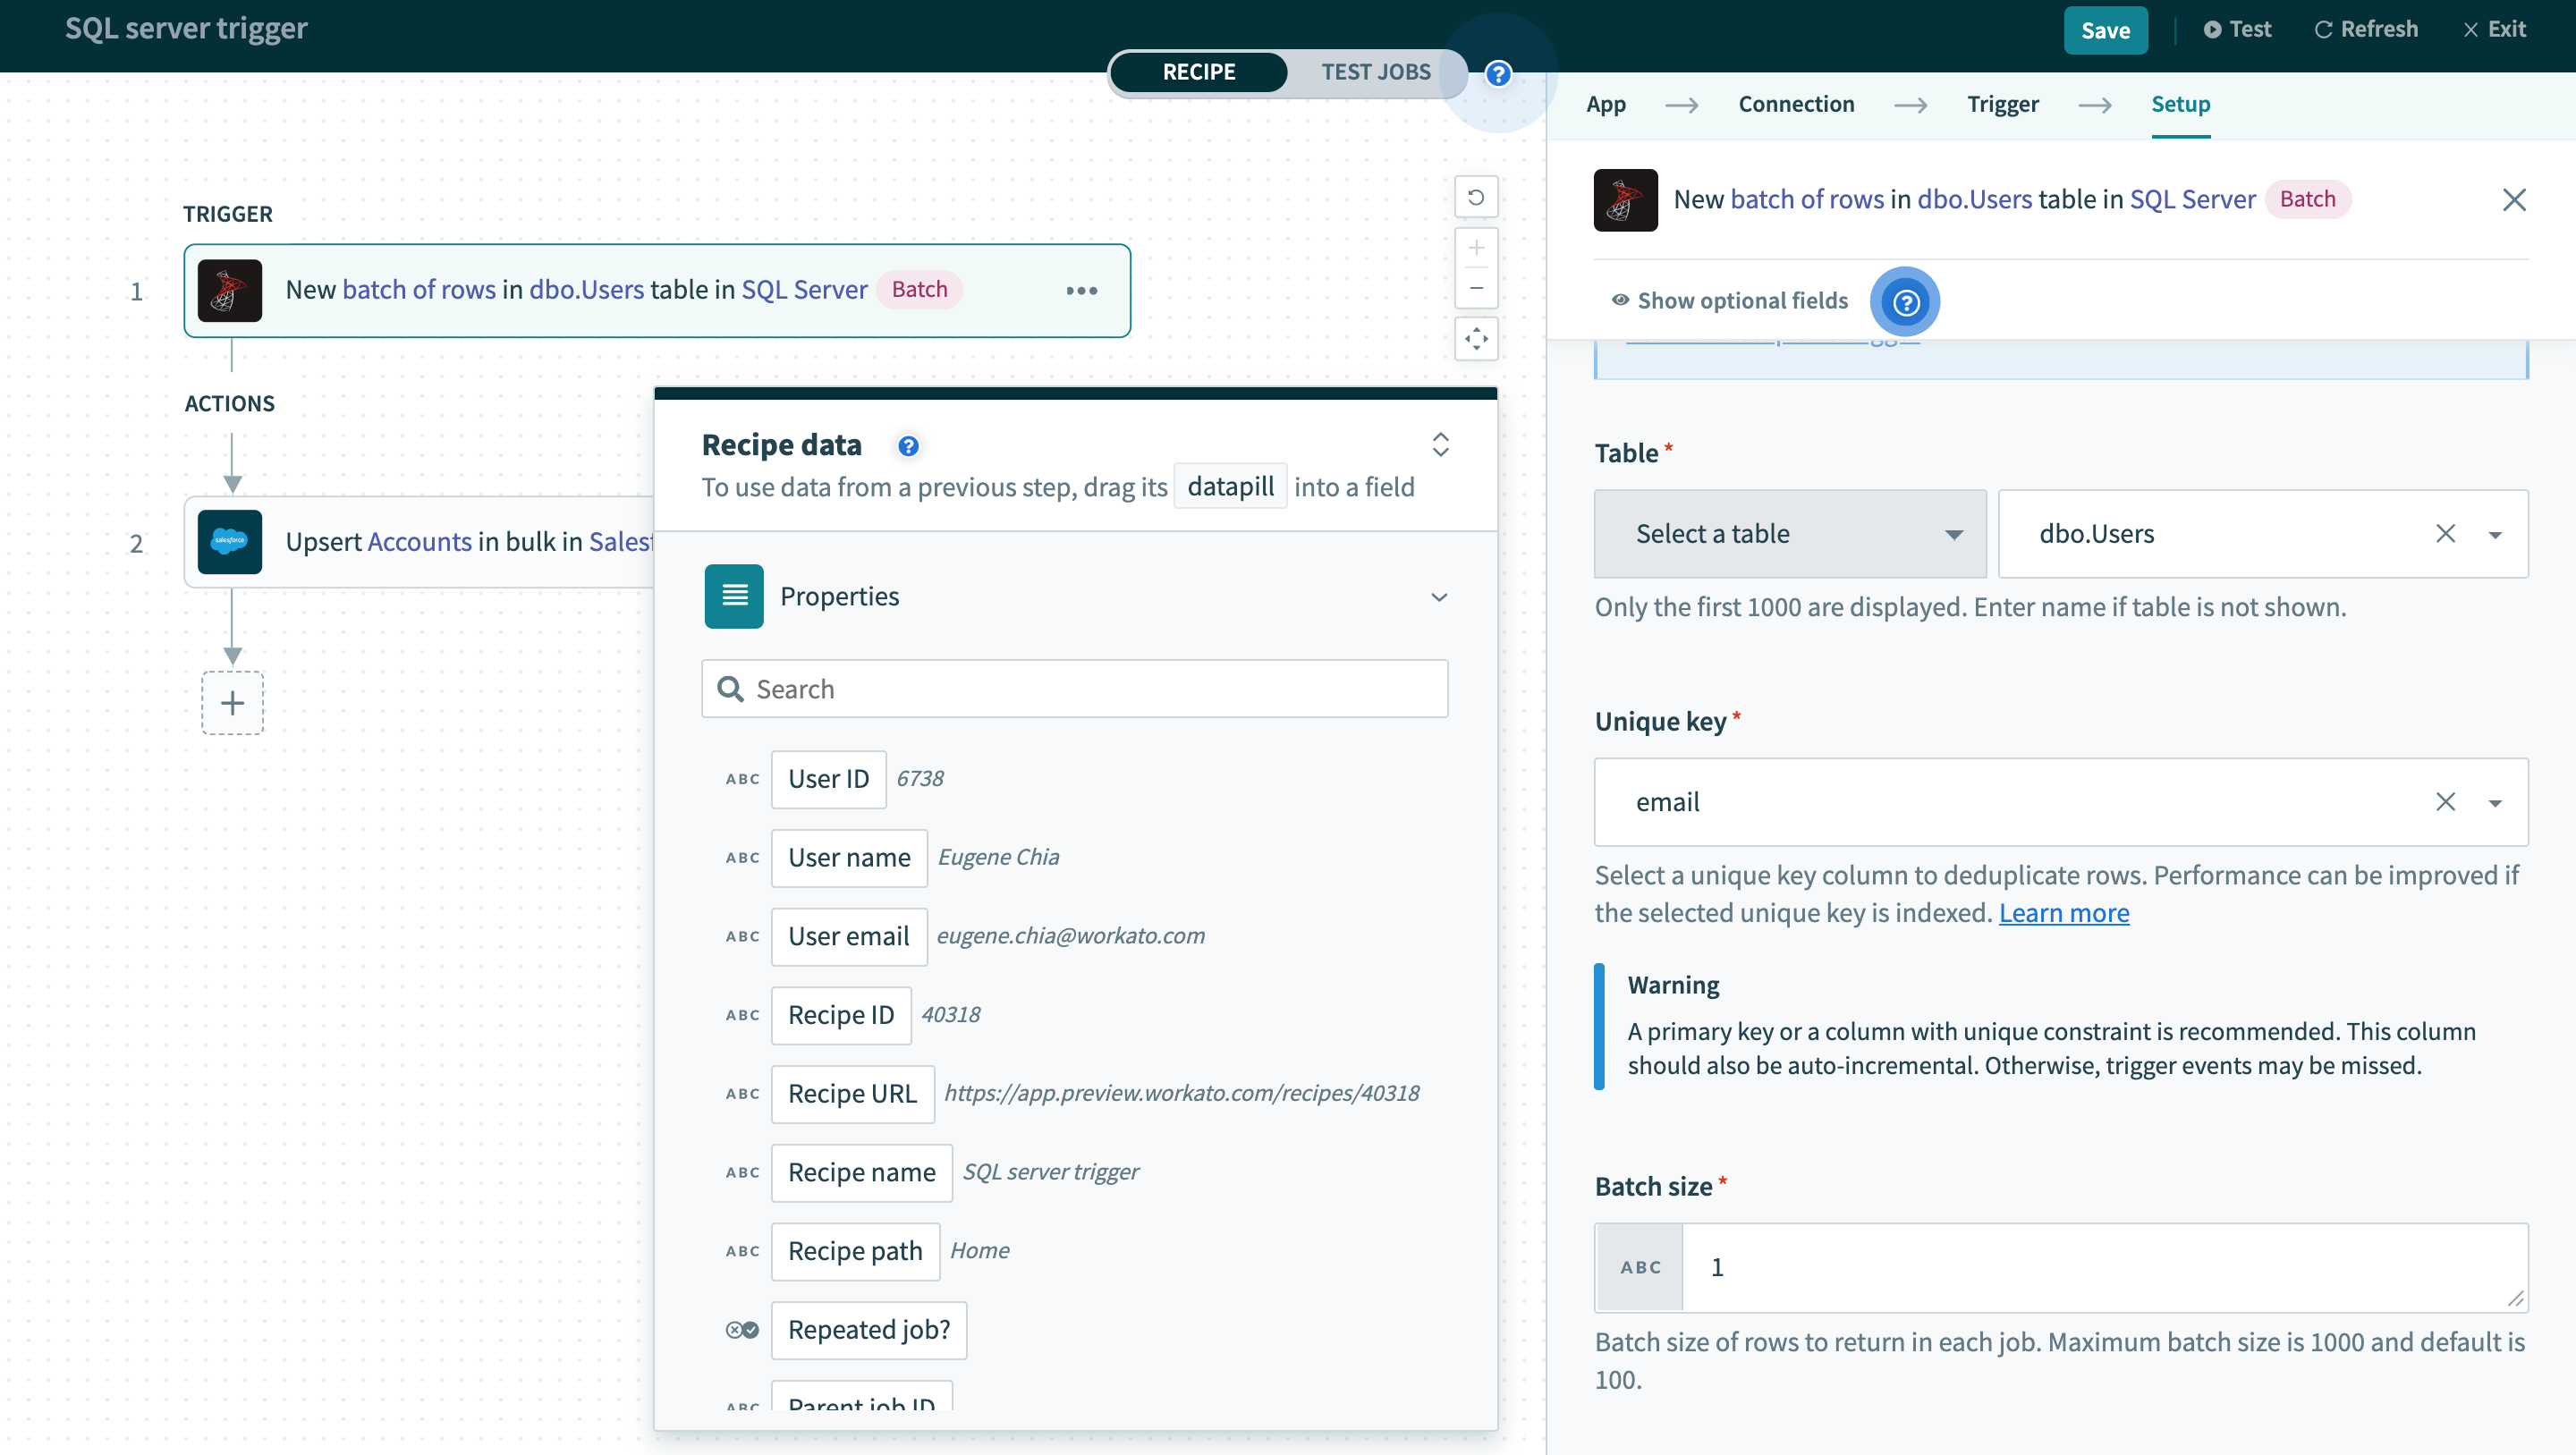Open the Unique key email dropdown arrow
The width and height of the screenshot is (2576, 1455).
tap(2495, 803)
